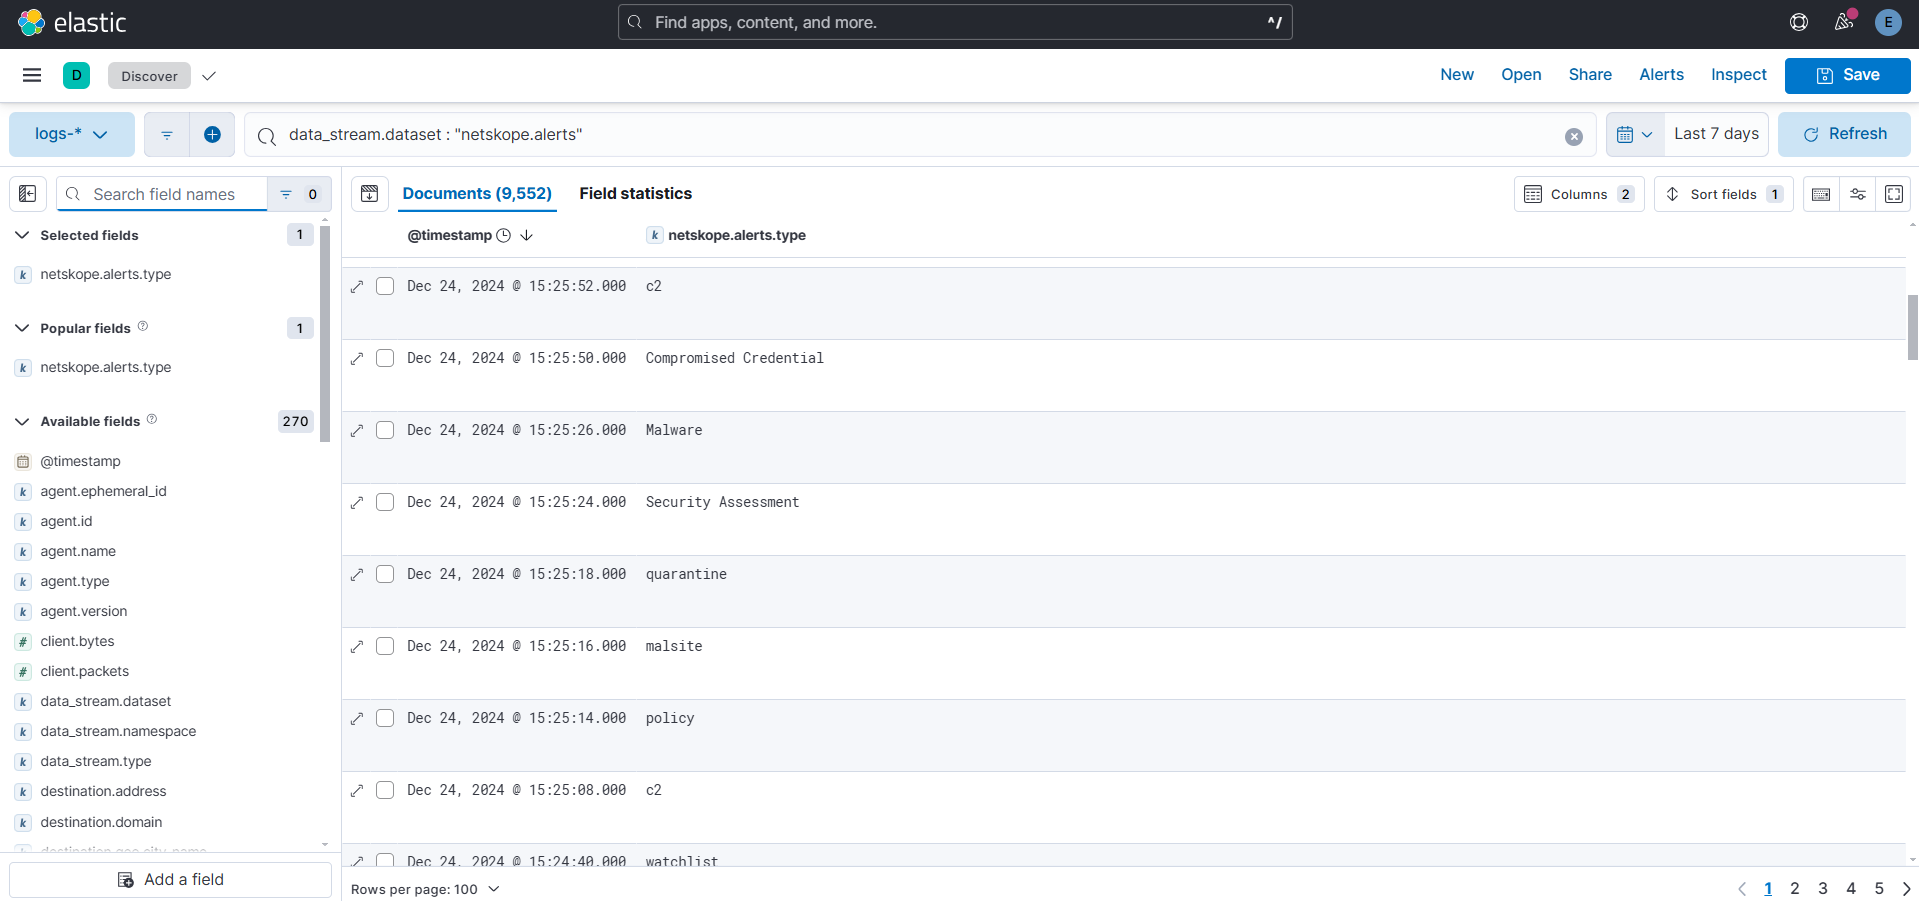
Task: Open the user avatar E menu
Action: click(x=1888, y=22)
